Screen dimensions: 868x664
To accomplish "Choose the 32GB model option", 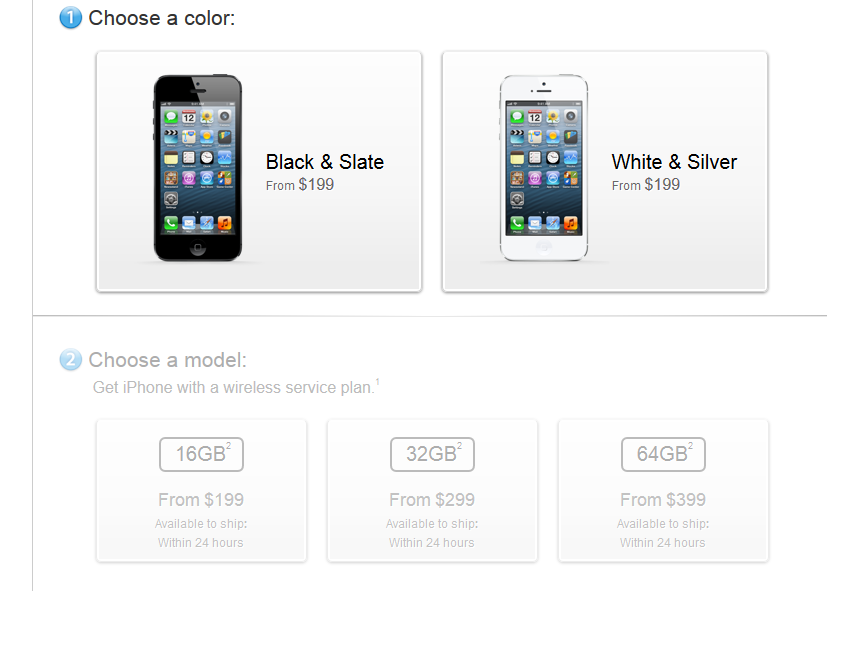I will [x=432, y=491].
